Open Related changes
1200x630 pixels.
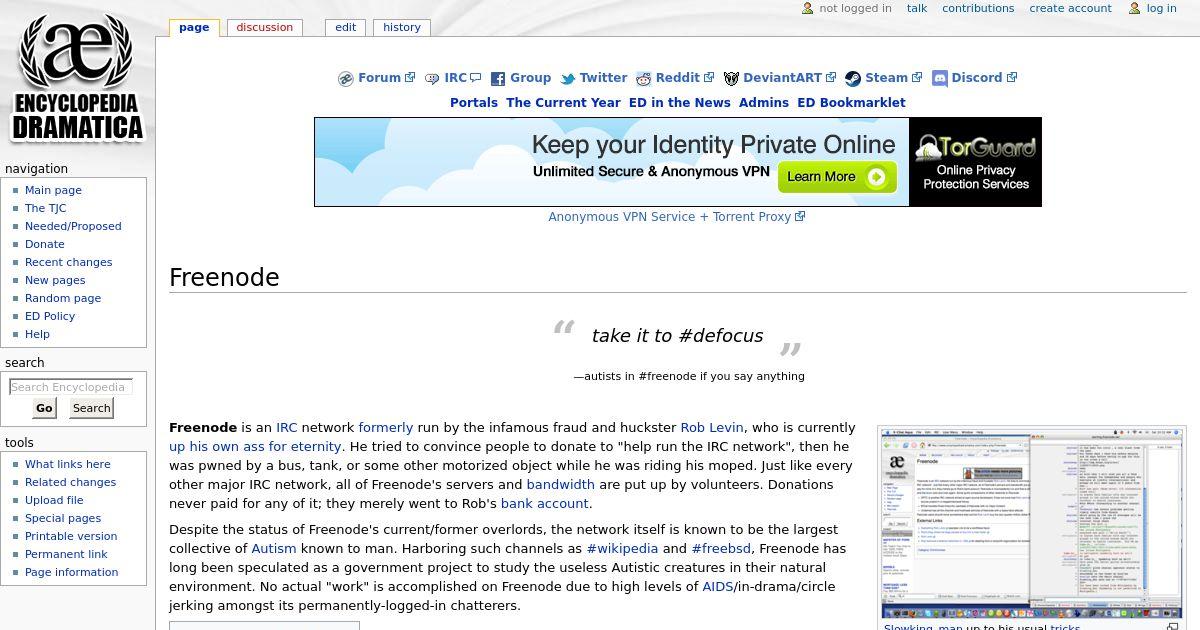click(70, 482)
